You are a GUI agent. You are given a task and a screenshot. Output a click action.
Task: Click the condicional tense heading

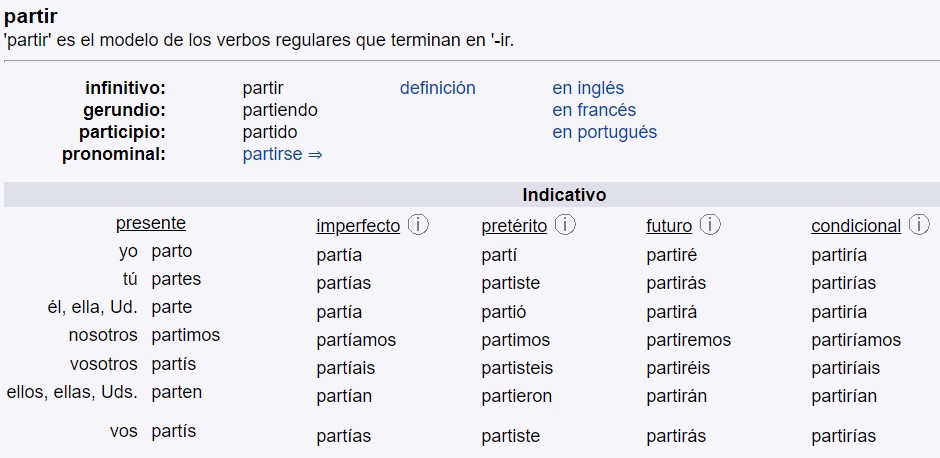(x=855, y=226)
